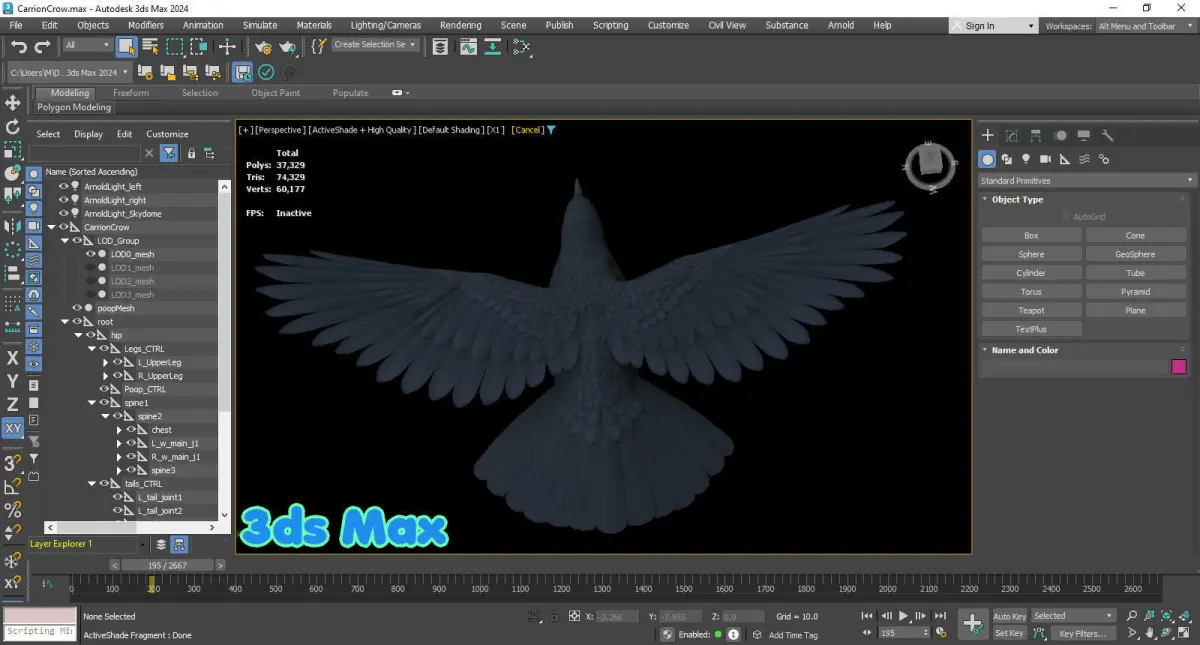The height and width of the screenshot is (645, 1200).
Task: Select the Lights category icon
Action: click(x=1026, y=159)
